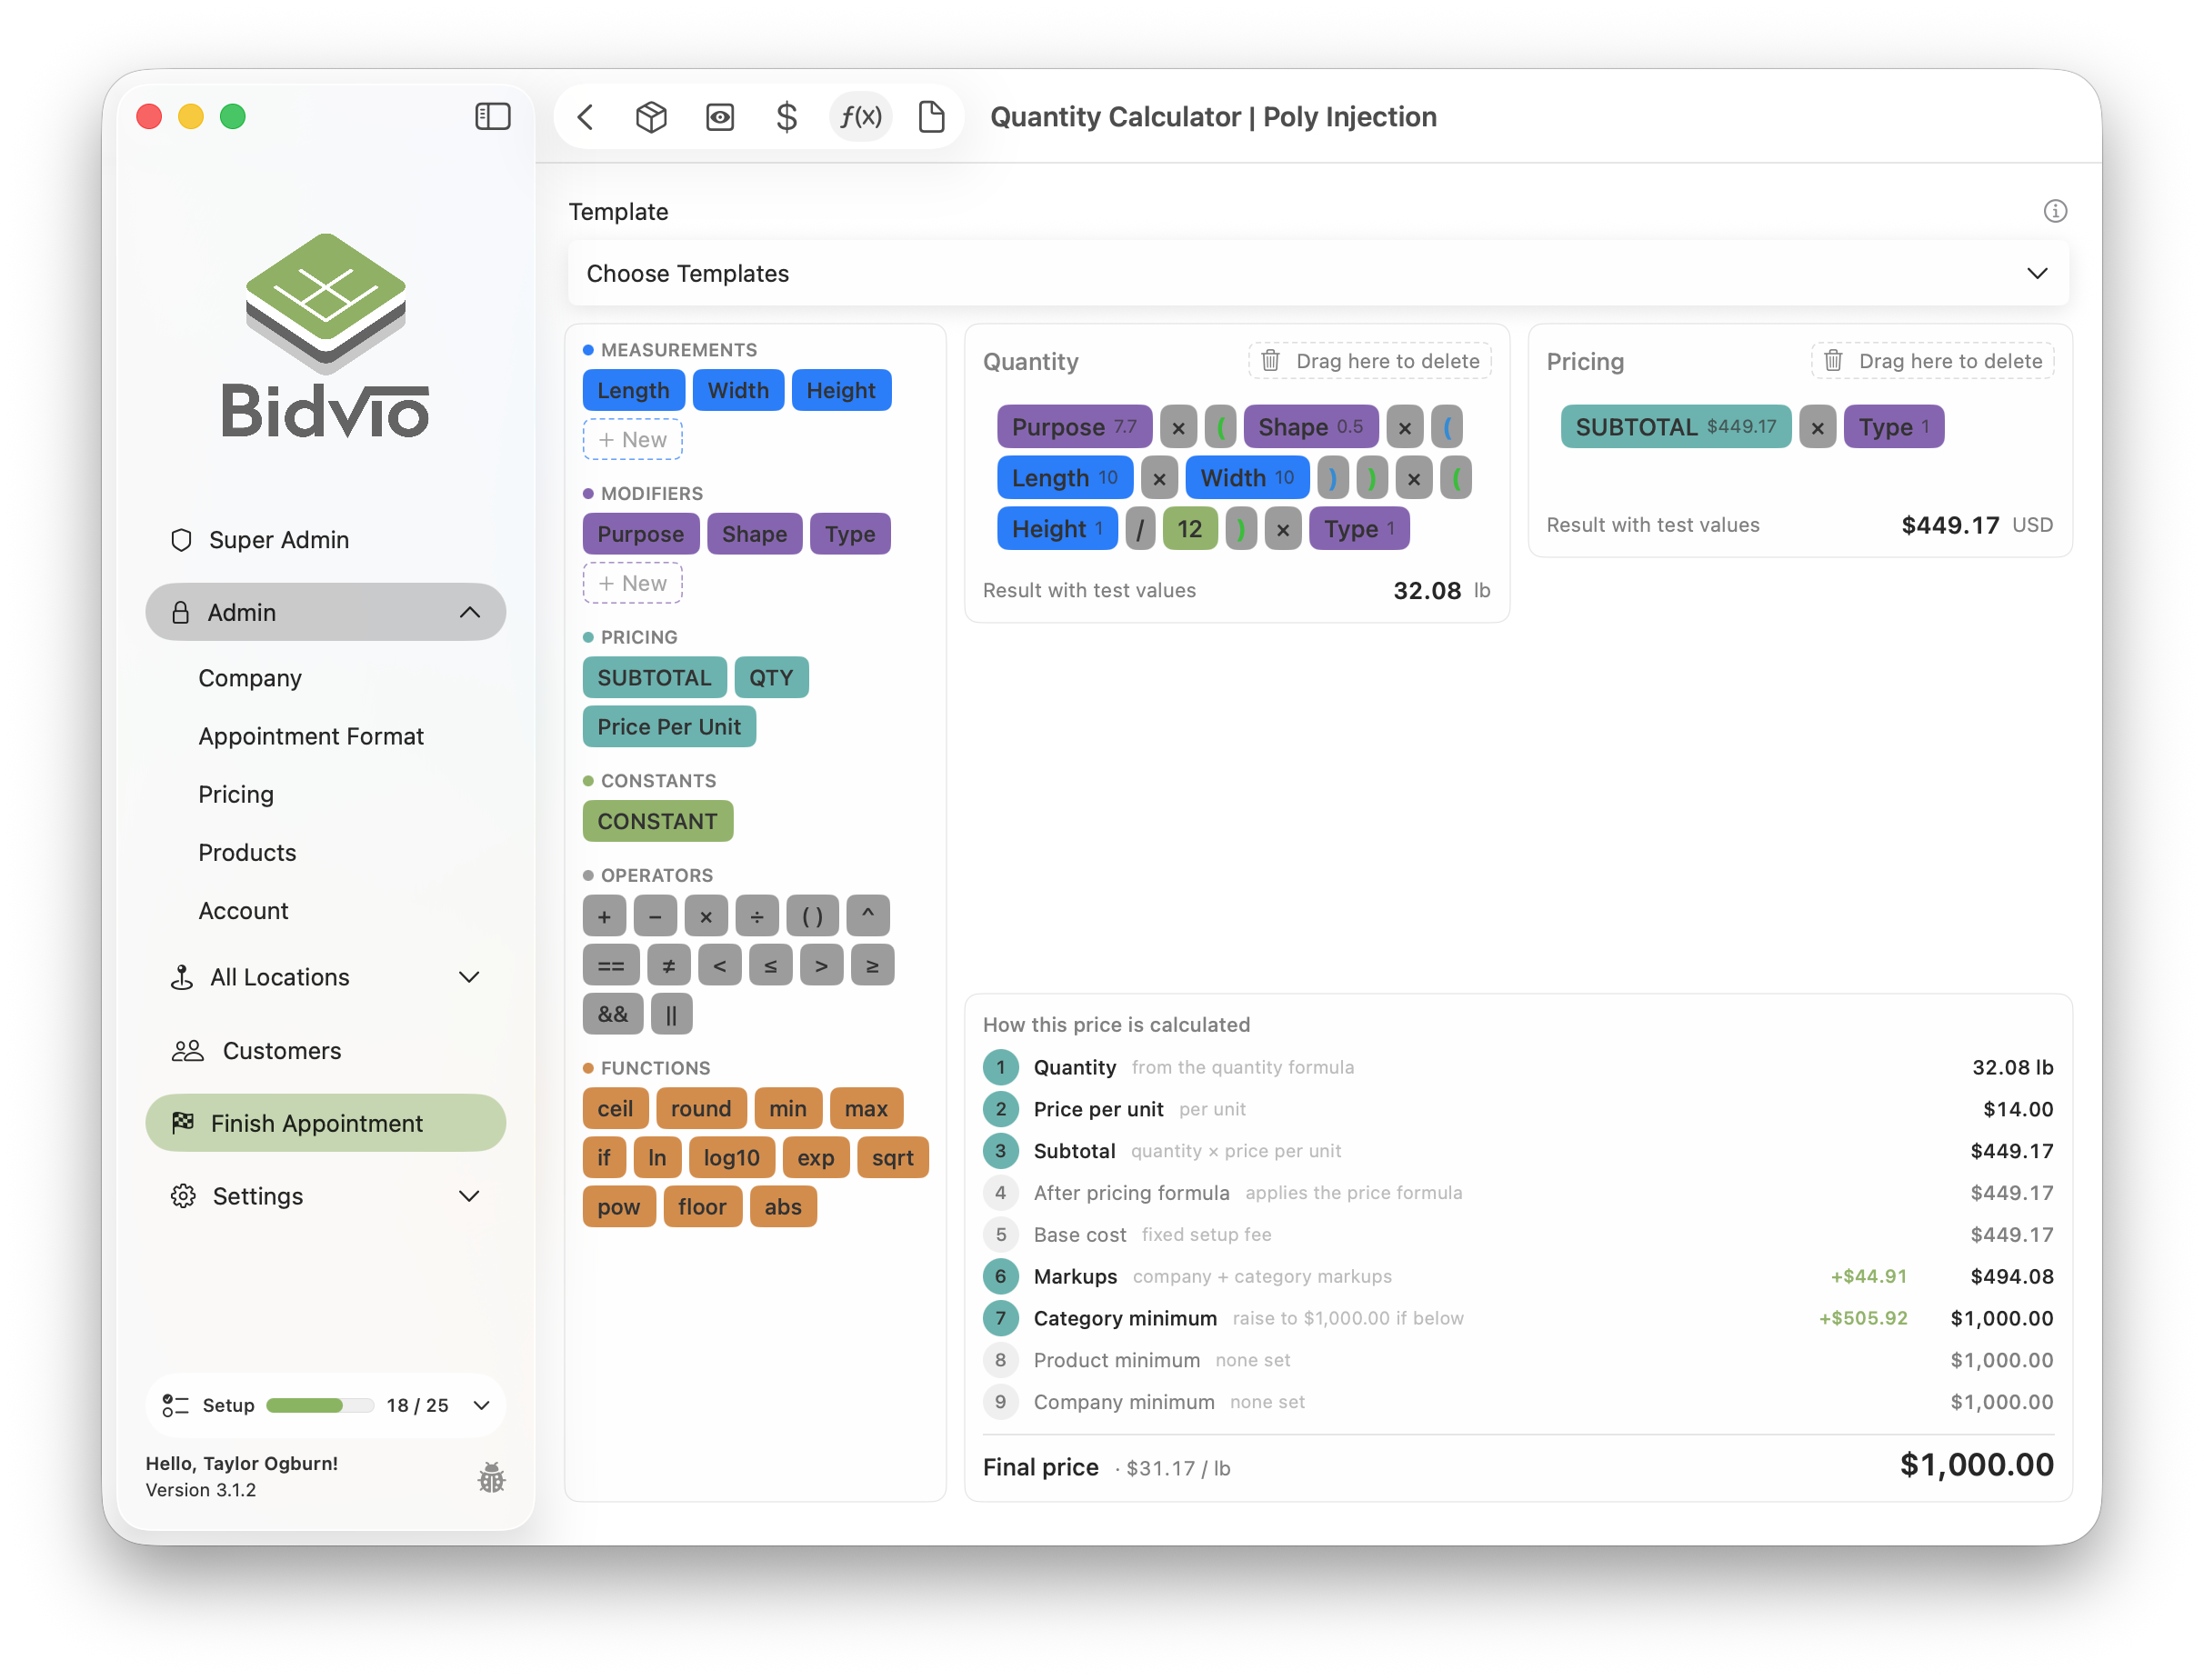The image size is (2204, 1680).
Task: Click the Quantity trash delete icon
Action: (x=1270, y=361)
